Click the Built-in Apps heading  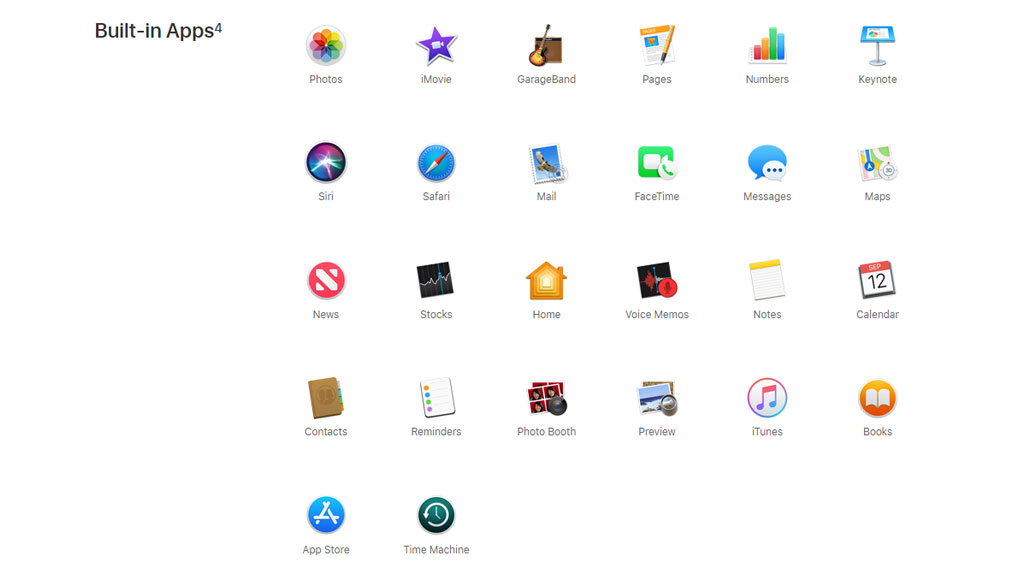point(158,31)
